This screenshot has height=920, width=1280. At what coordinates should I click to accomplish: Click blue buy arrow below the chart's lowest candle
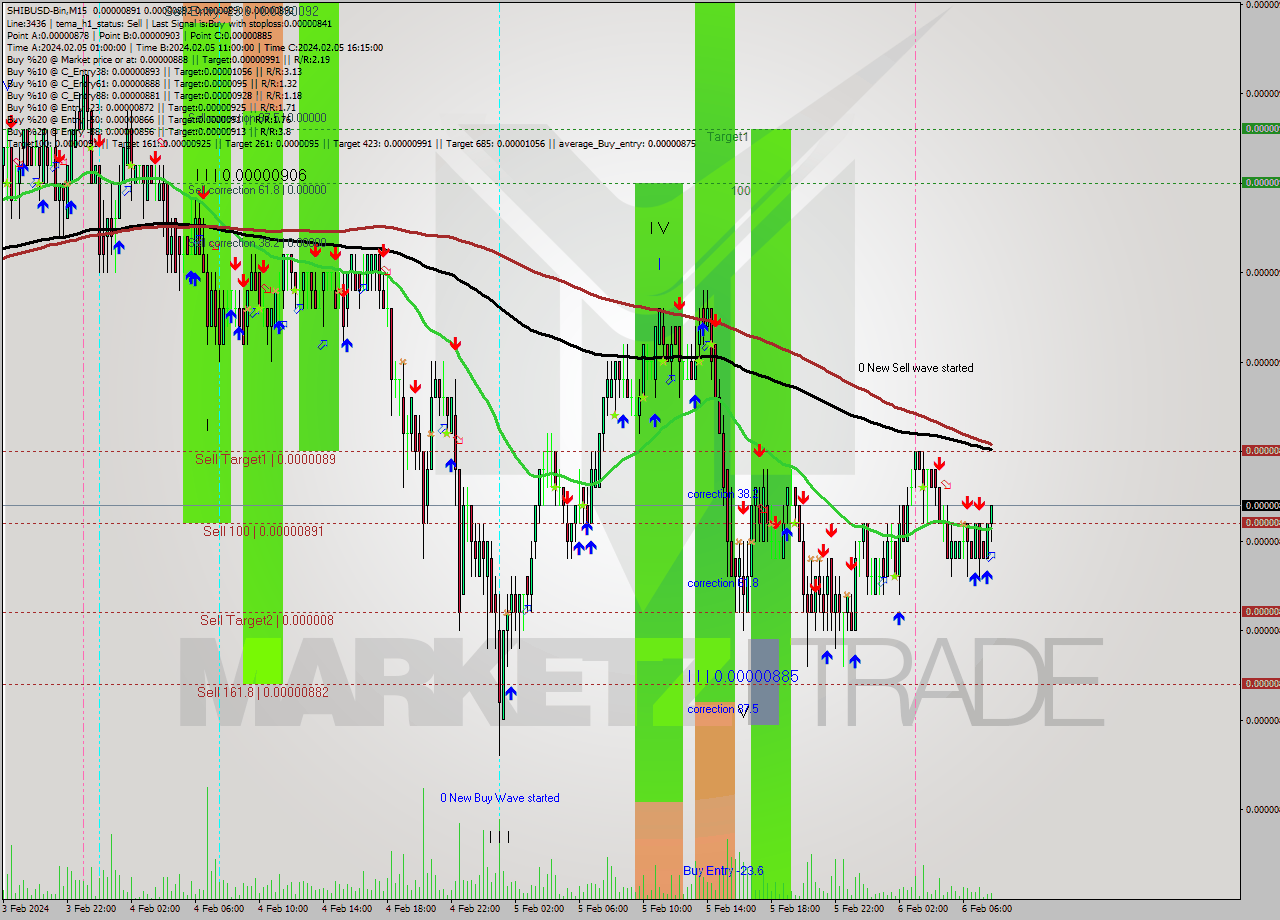tap(511, 692)
